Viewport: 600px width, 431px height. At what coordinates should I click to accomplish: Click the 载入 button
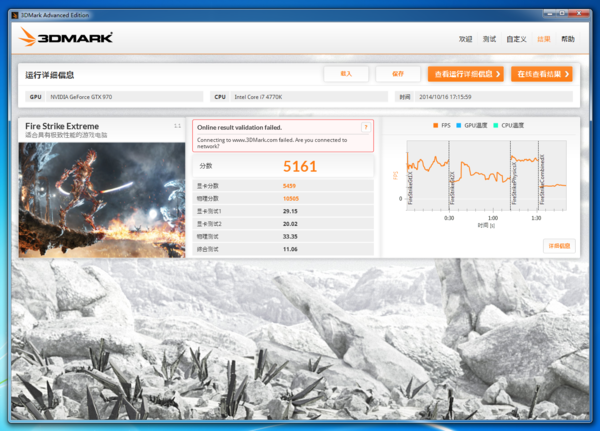(x=346, y=74)
